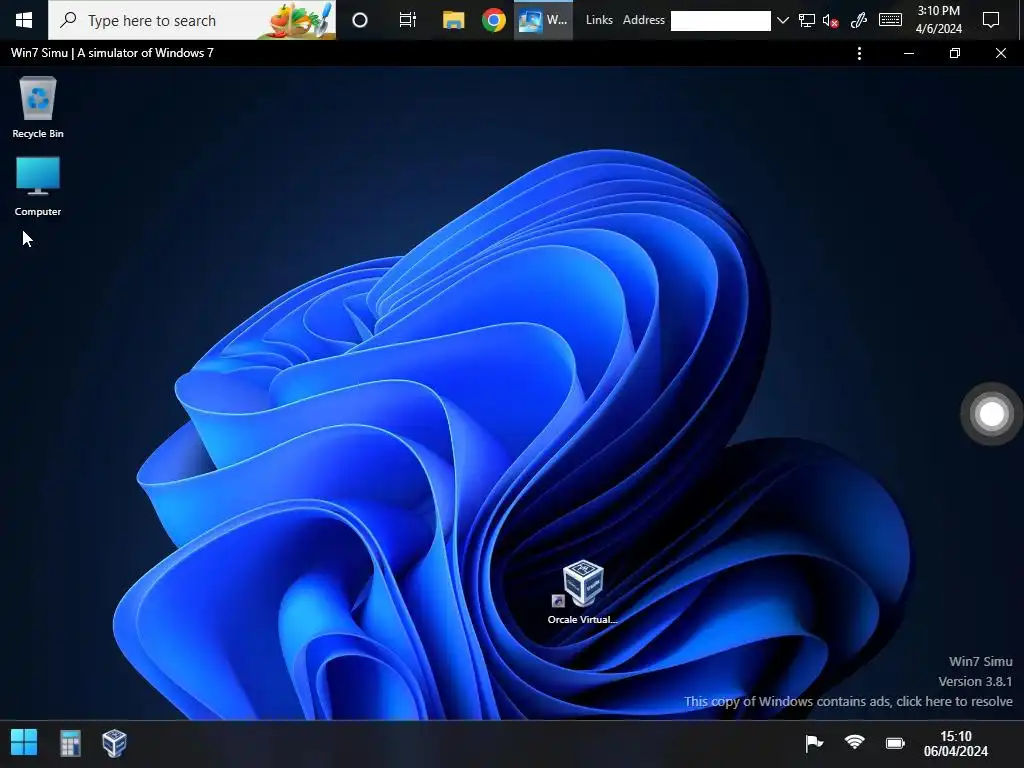Show the touch keyboard icon
The width and height of the screenshot is (1024, 768).
coord(890,20)
